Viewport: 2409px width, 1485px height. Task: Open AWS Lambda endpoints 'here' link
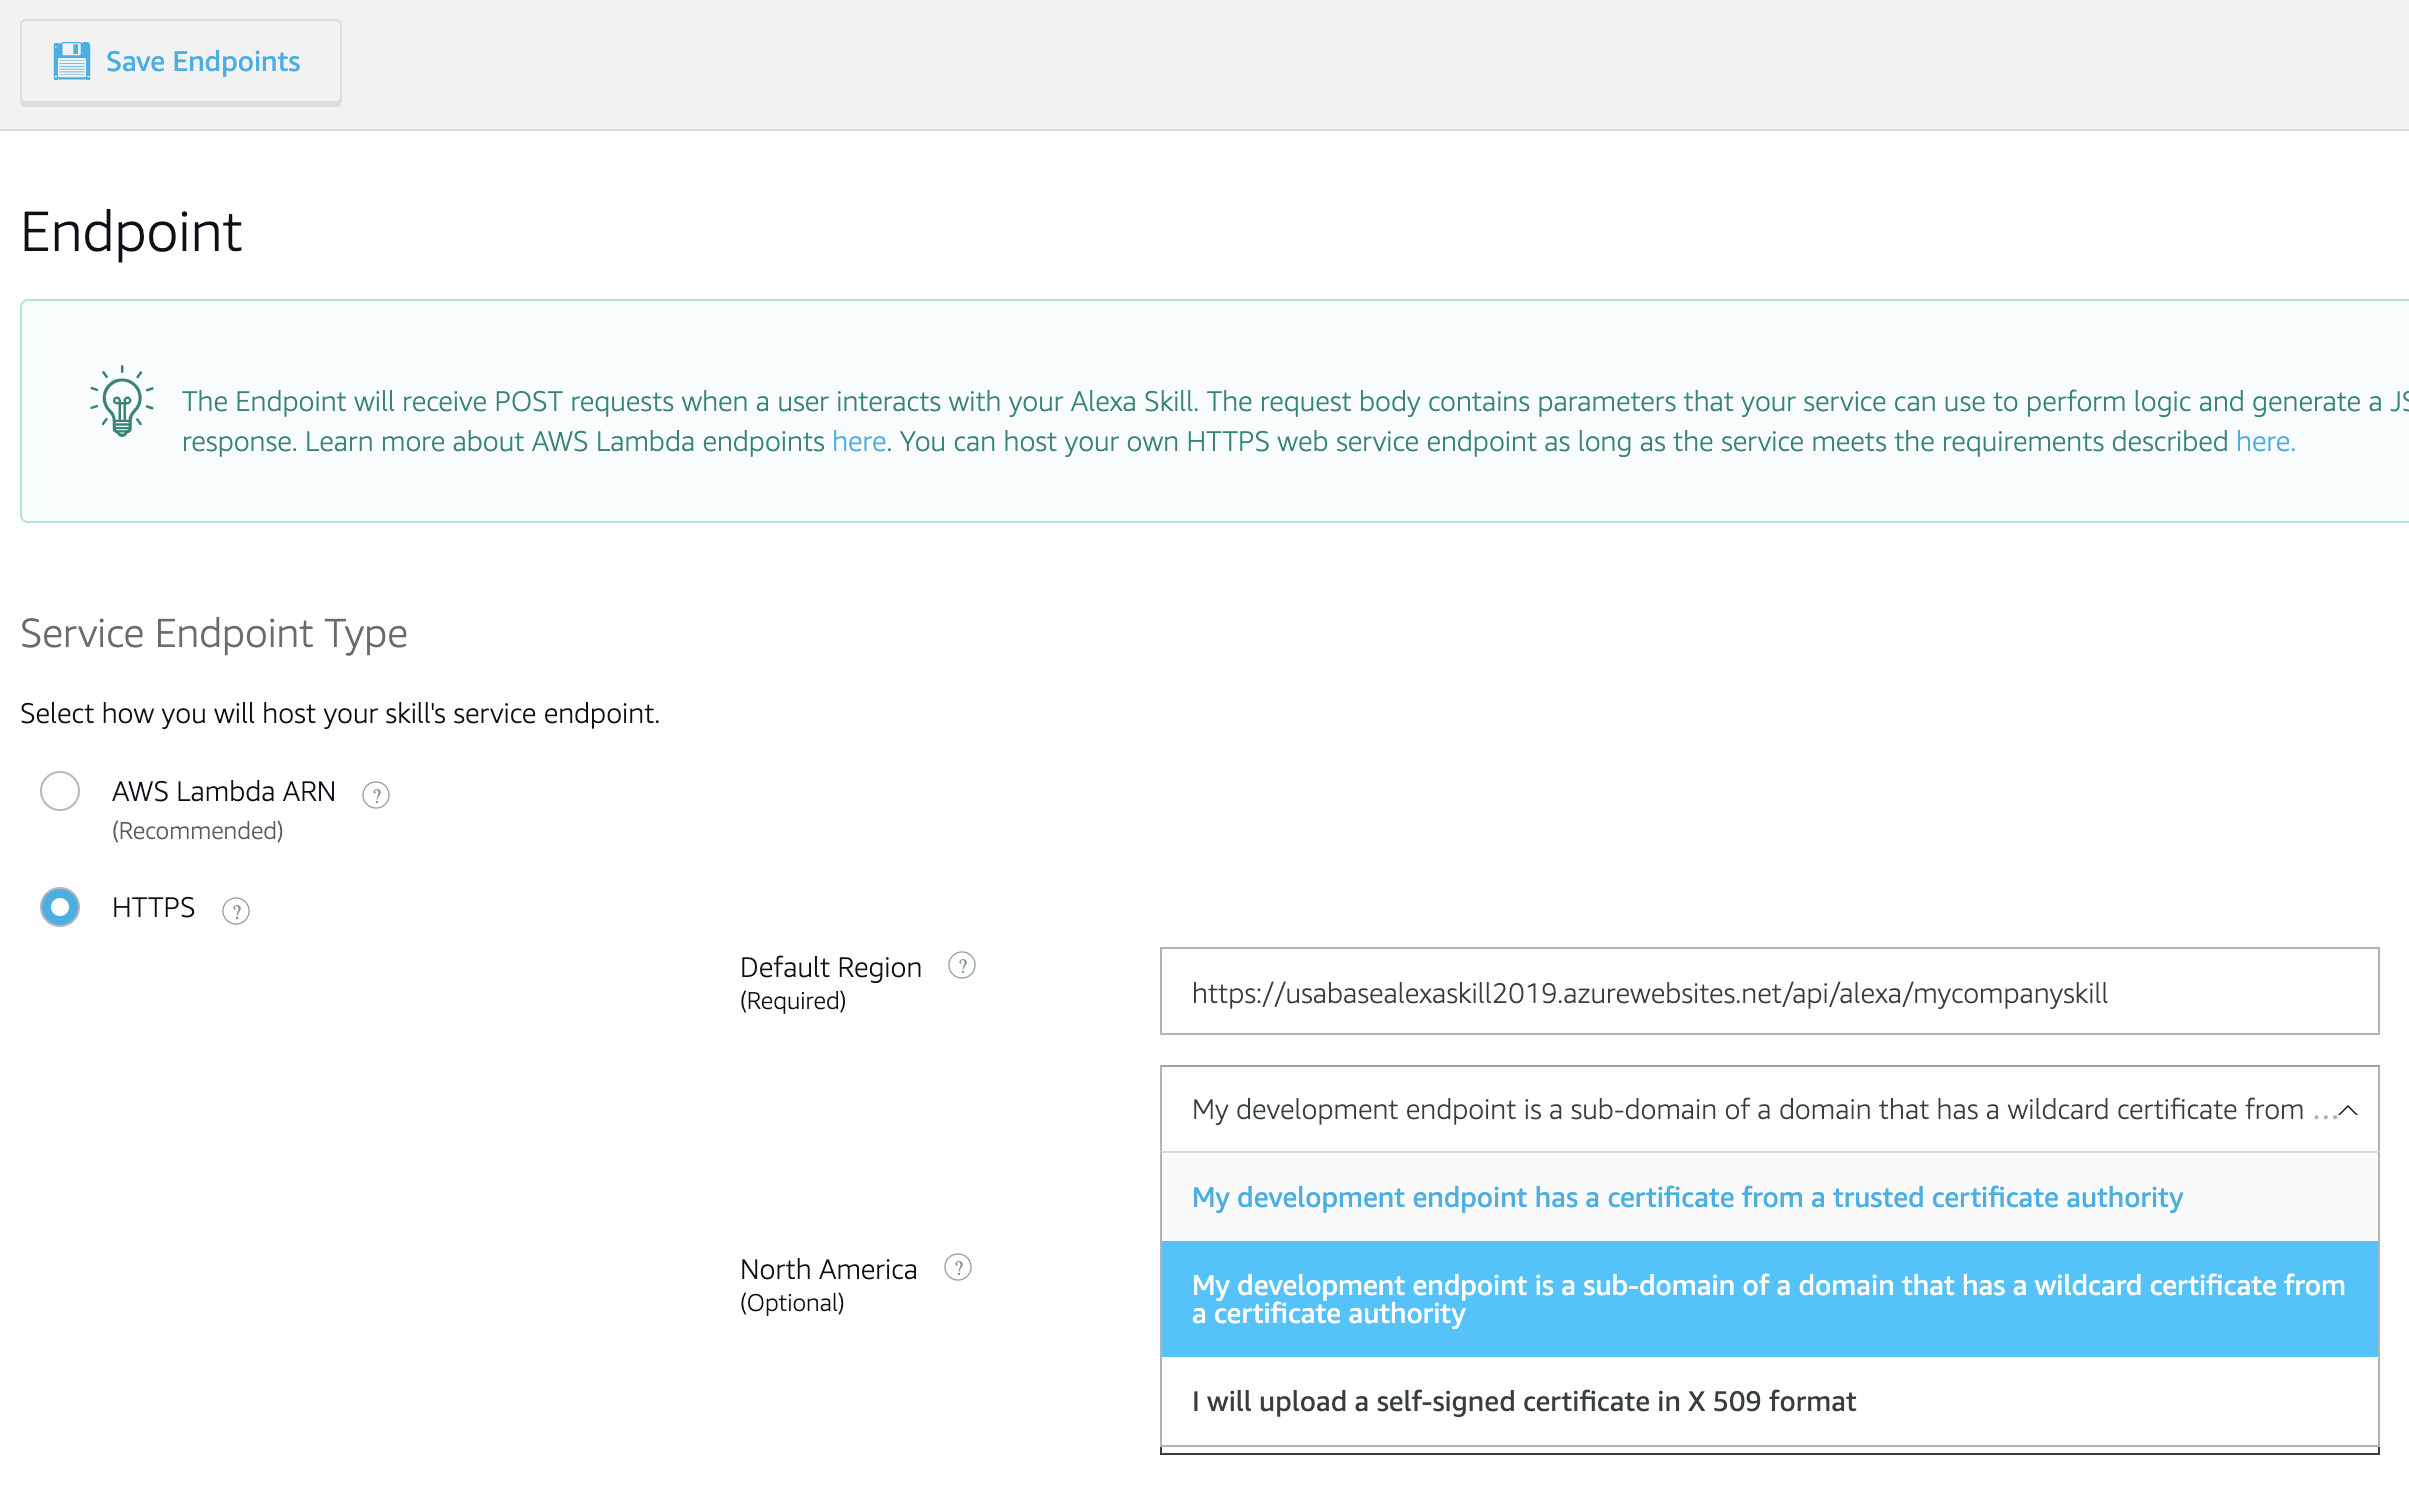859,442
